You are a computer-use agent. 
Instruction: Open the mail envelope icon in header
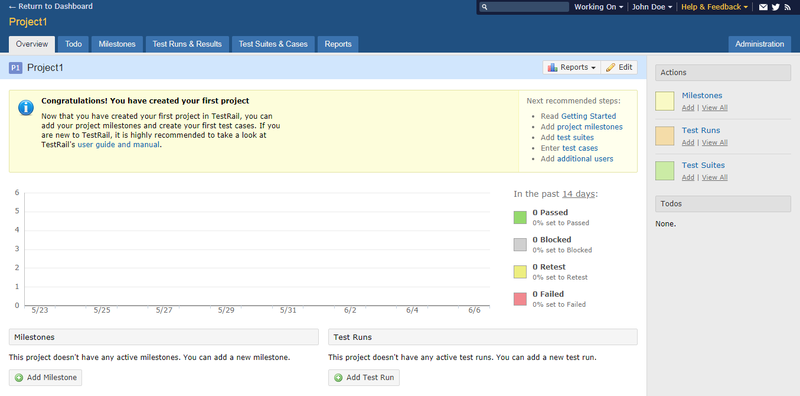click(763, 7)
